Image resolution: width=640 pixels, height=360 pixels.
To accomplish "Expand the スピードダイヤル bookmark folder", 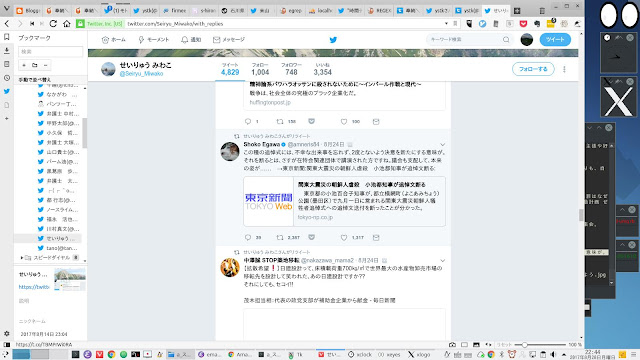I will [x=22, y=258].
